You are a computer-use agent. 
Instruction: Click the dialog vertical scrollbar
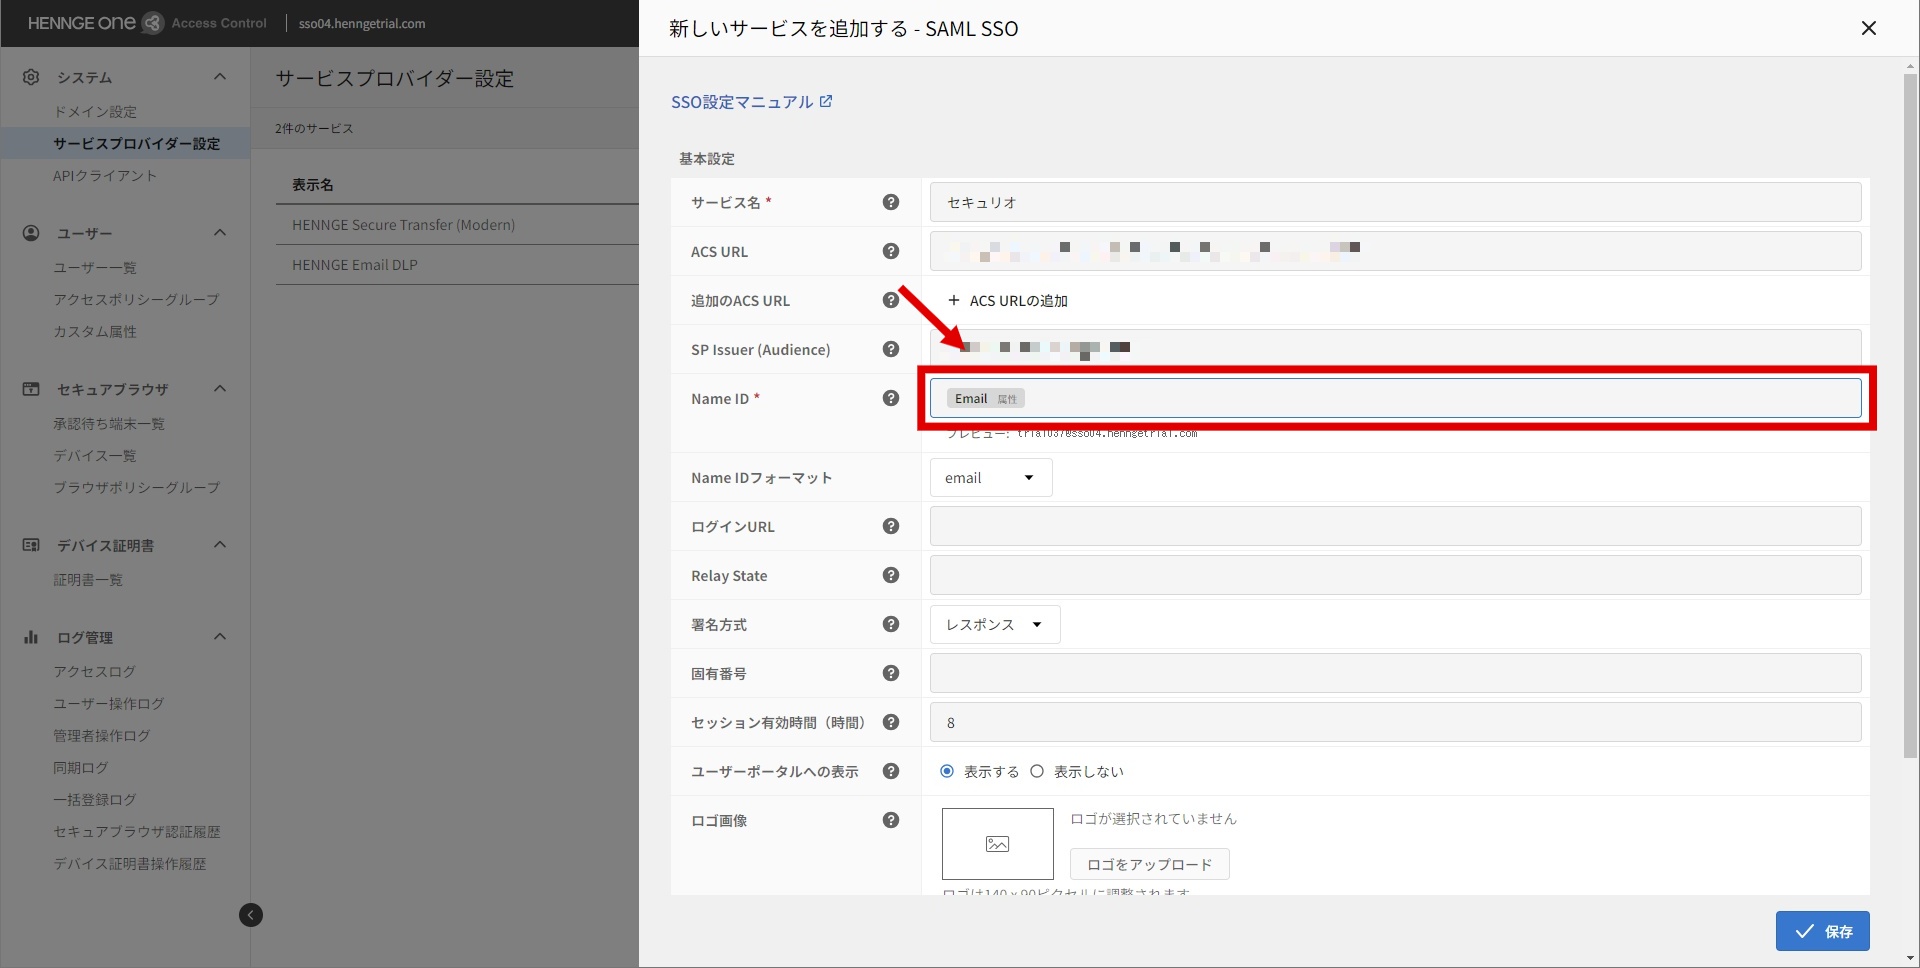[1910, 415]
